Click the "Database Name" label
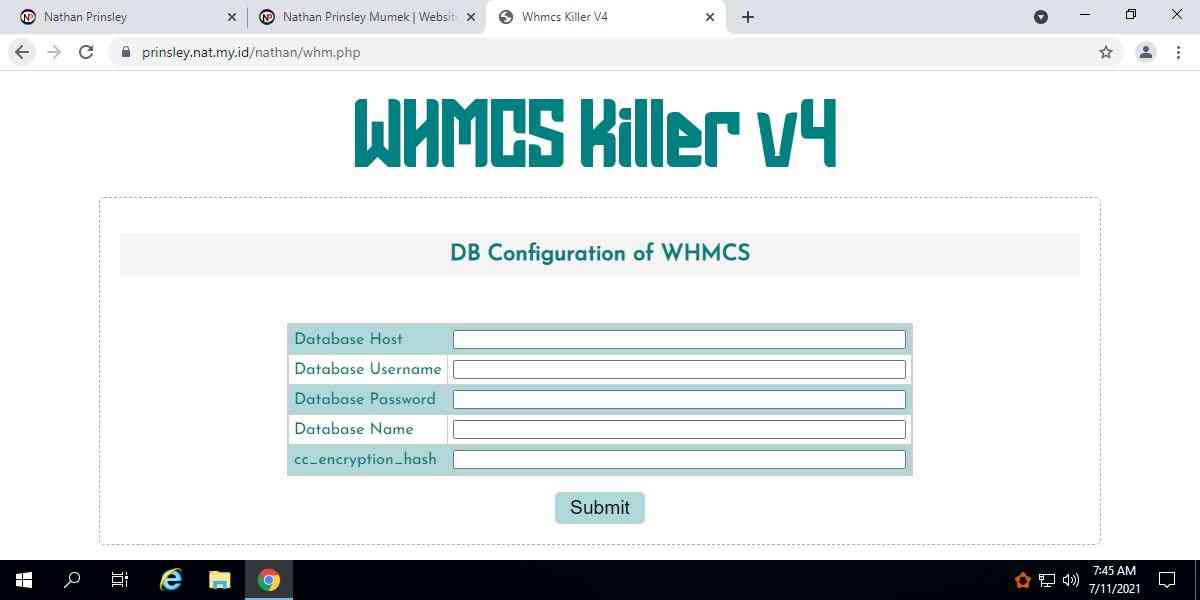1200x600 pixels. coord(354,429)
